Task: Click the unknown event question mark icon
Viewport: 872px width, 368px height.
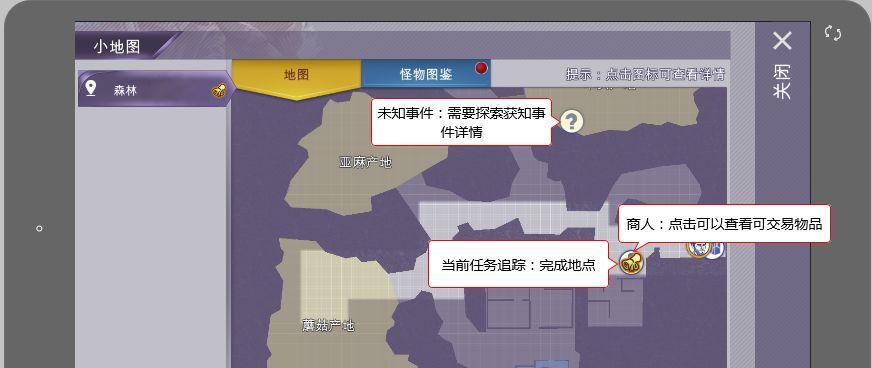Action: tap(571, 121)
